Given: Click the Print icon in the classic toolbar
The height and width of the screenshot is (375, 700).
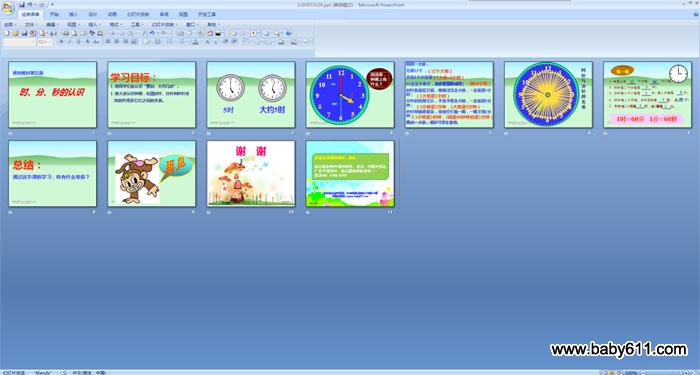Looking at the screenshot, I should [x=42, y=33].
